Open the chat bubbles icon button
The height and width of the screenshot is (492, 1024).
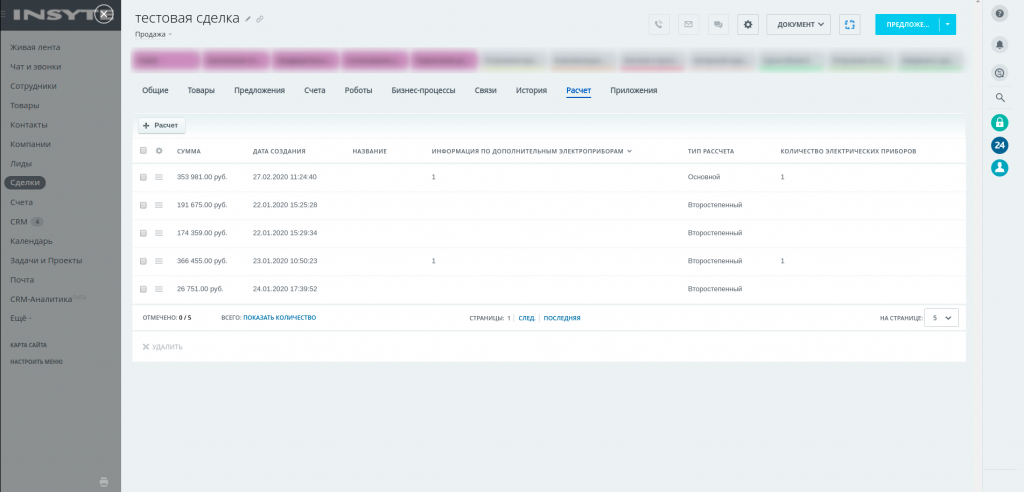[x=718, y=24]
